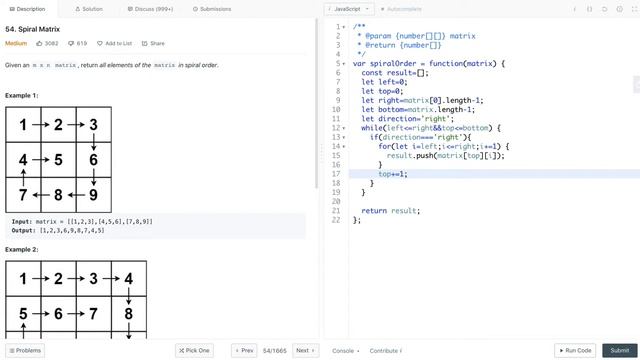Viewport: 640px width, 360px height.
Task: Collapse the for loop fold at line 14
Action: coord(344,147)
